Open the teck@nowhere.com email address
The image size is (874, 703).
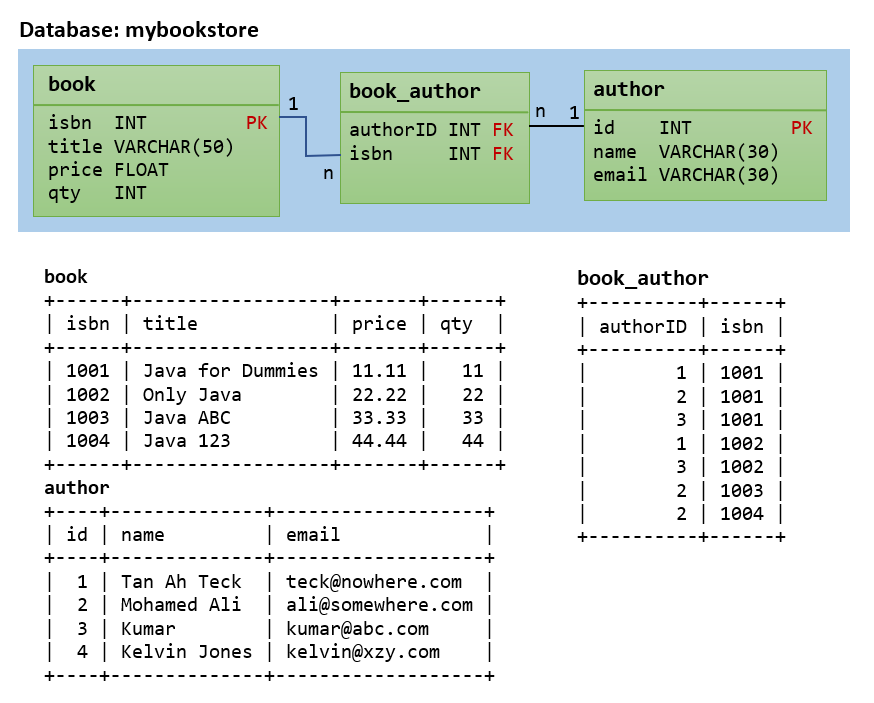pyautogui.click(x=374, y=582)
